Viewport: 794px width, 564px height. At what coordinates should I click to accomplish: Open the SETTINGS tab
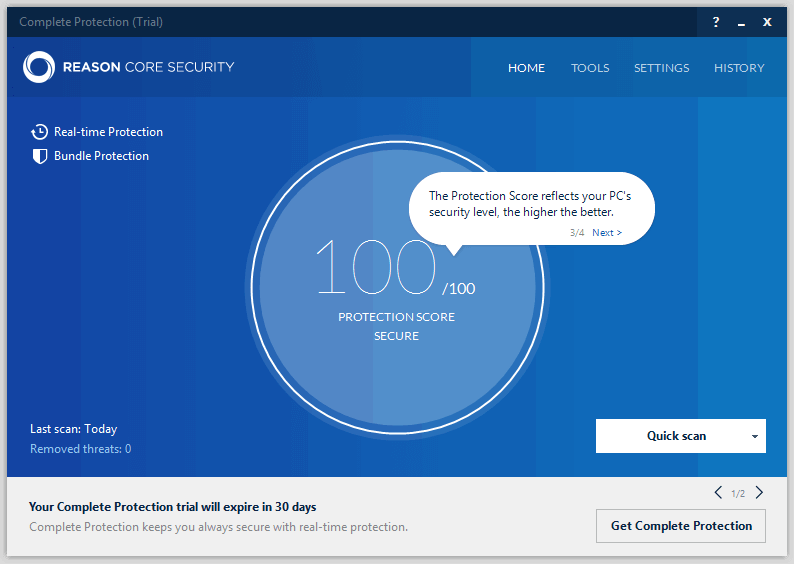(x=661, y=68)
